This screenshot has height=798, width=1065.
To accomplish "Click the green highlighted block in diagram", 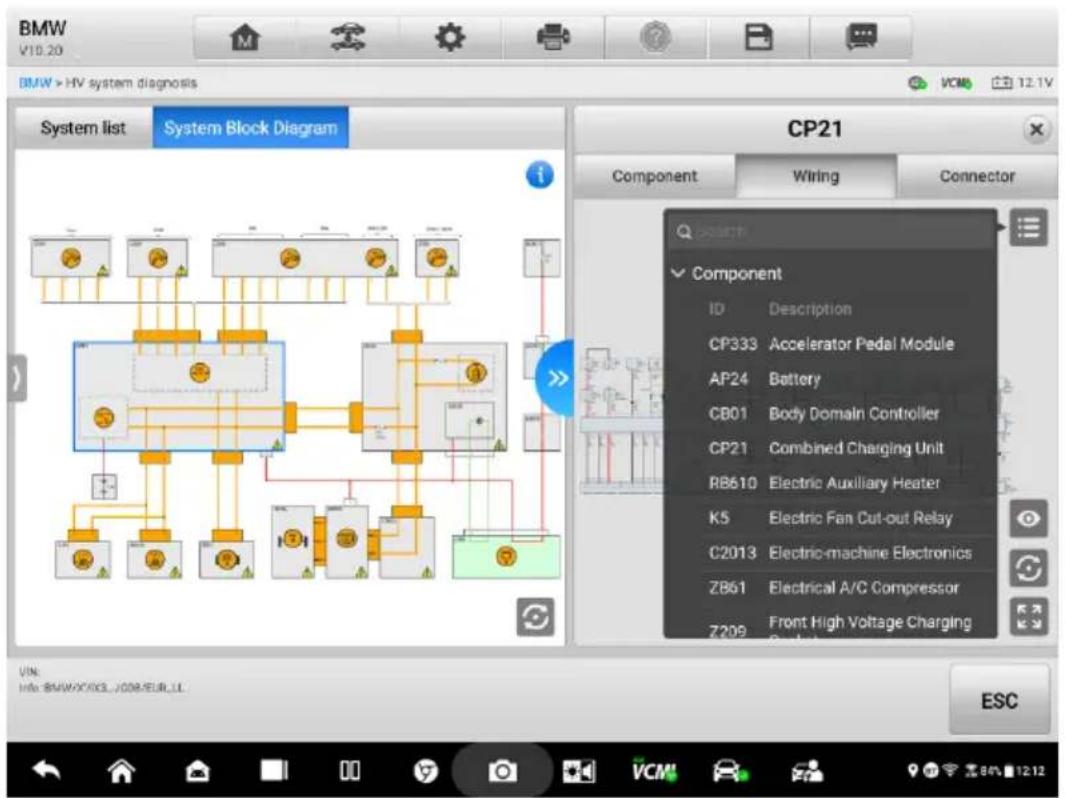I will point(506,557).
